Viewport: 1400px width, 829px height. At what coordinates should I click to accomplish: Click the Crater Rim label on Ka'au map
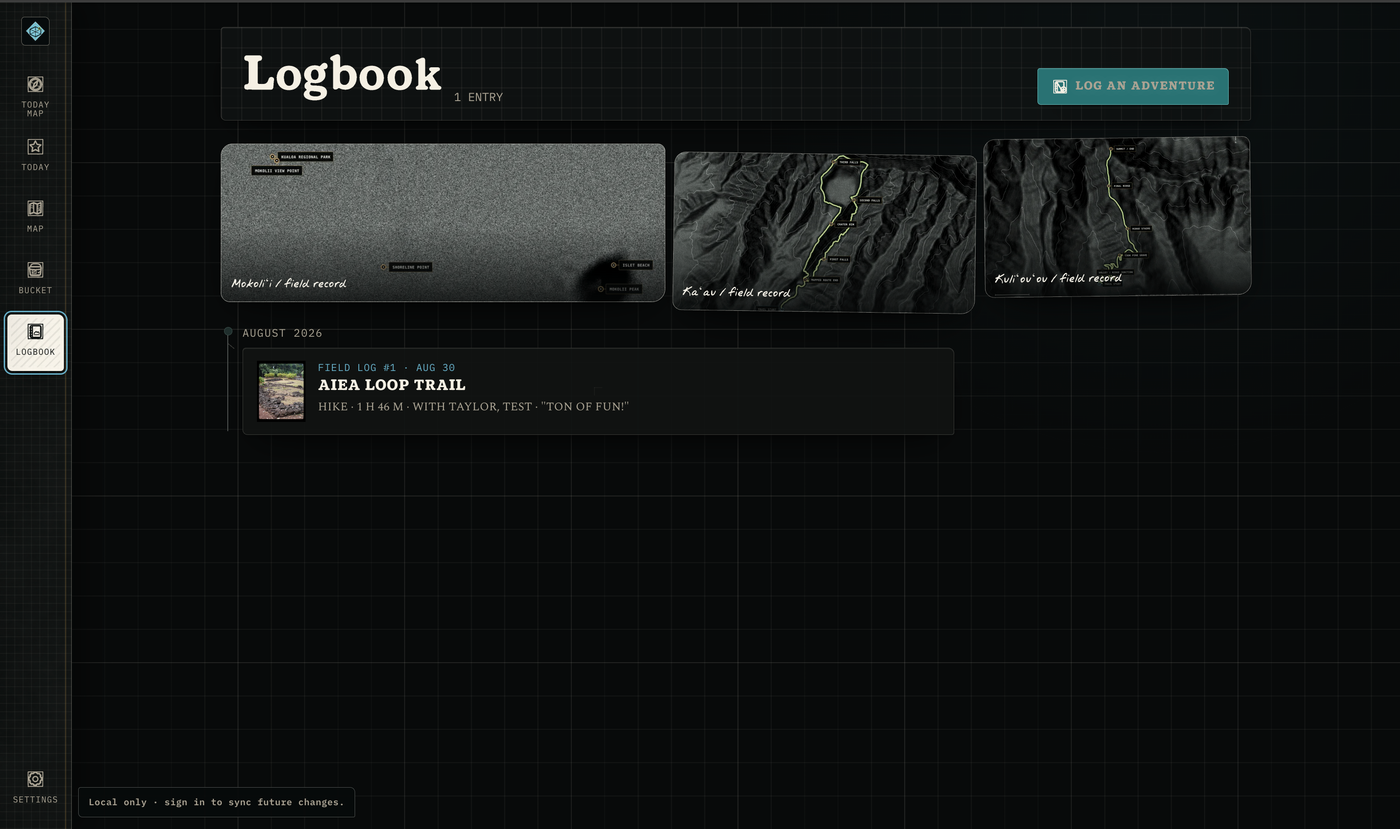846,224
